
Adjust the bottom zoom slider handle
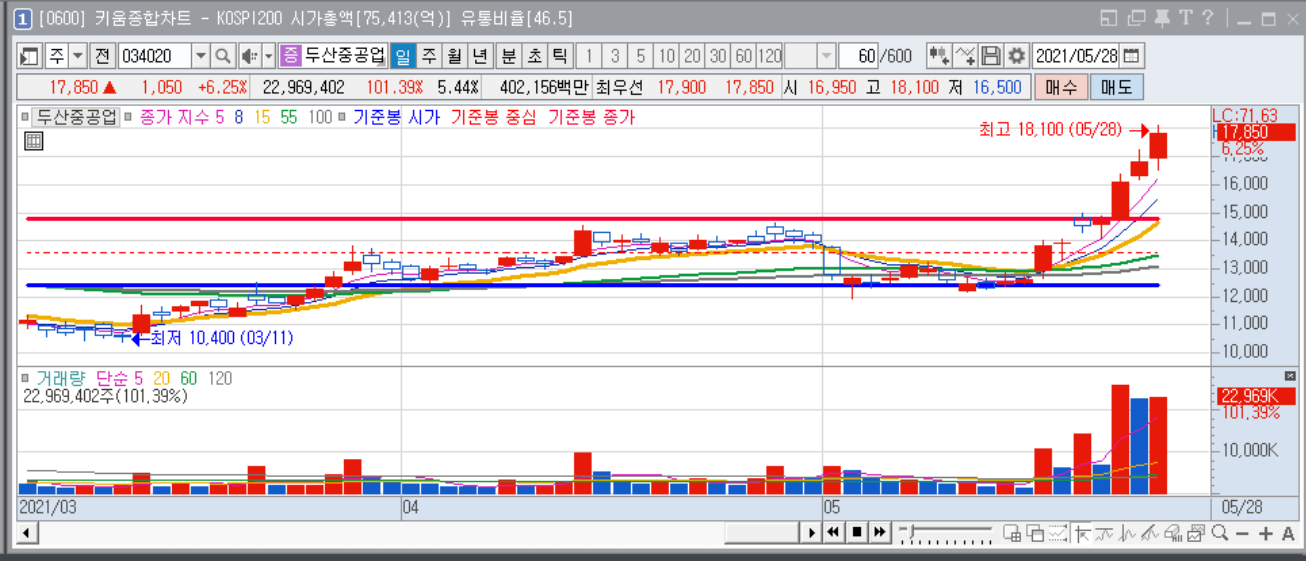(x=911, y=530)
